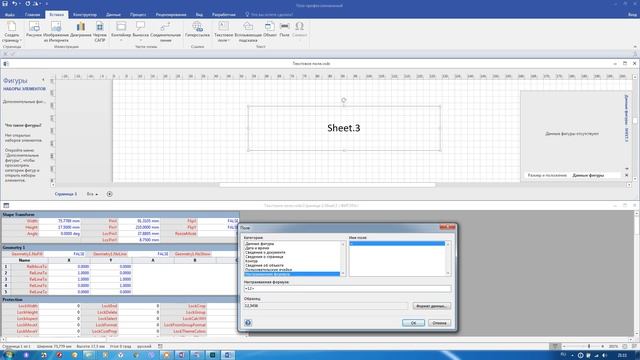
Task: Close the shape data side panel
Action: tap(627, 175)
